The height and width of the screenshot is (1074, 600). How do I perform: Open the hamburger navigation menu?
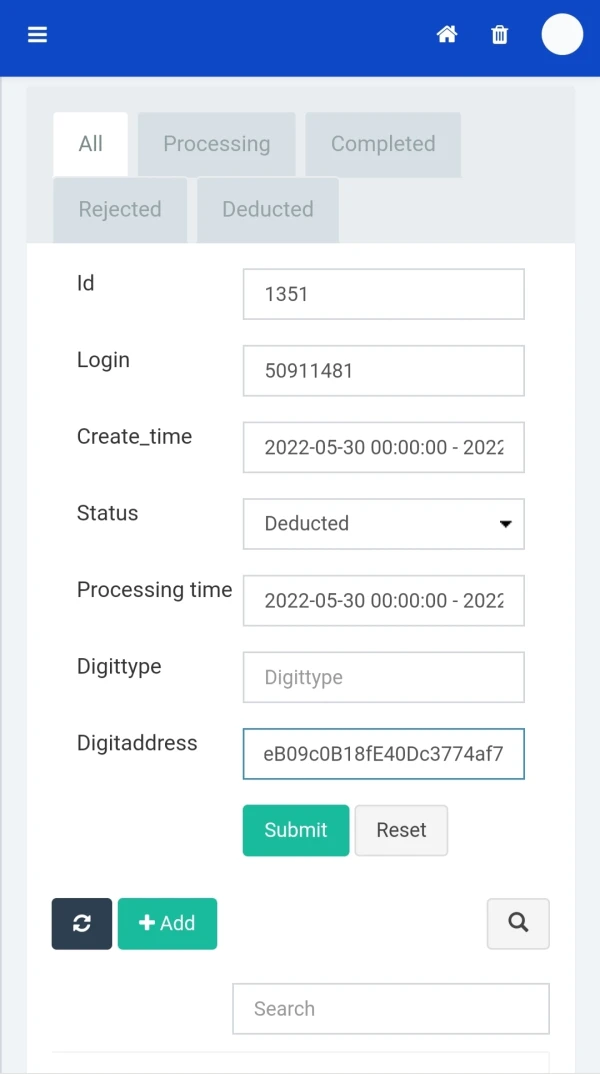(37, 34)
